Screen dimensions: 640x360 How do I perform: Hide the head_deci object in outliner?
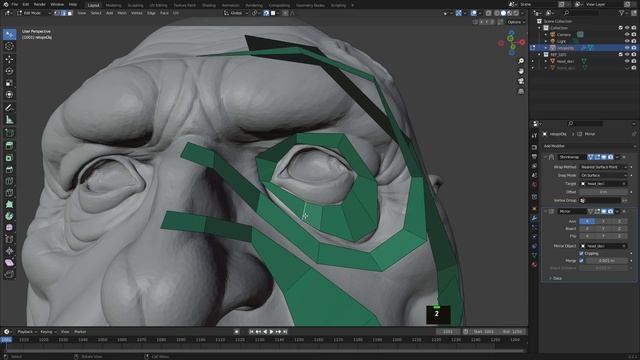point(627,61)
